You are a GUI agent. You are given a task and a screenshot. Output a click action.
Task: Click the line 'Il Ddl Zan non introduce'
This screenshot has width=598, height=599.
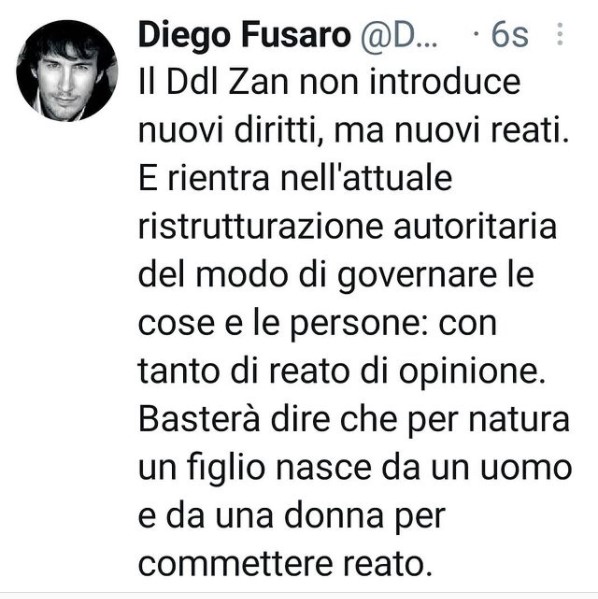click(x=329, y=83)
